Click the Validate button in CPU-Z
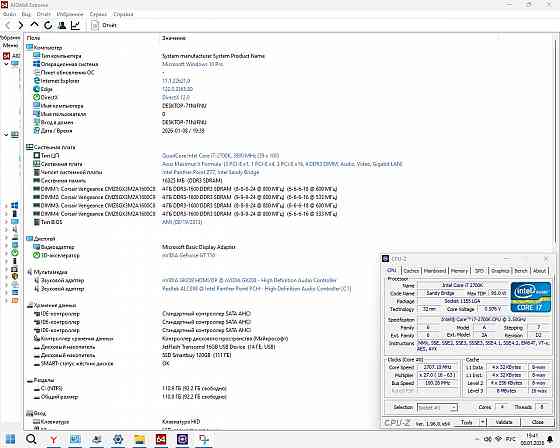 504,422
